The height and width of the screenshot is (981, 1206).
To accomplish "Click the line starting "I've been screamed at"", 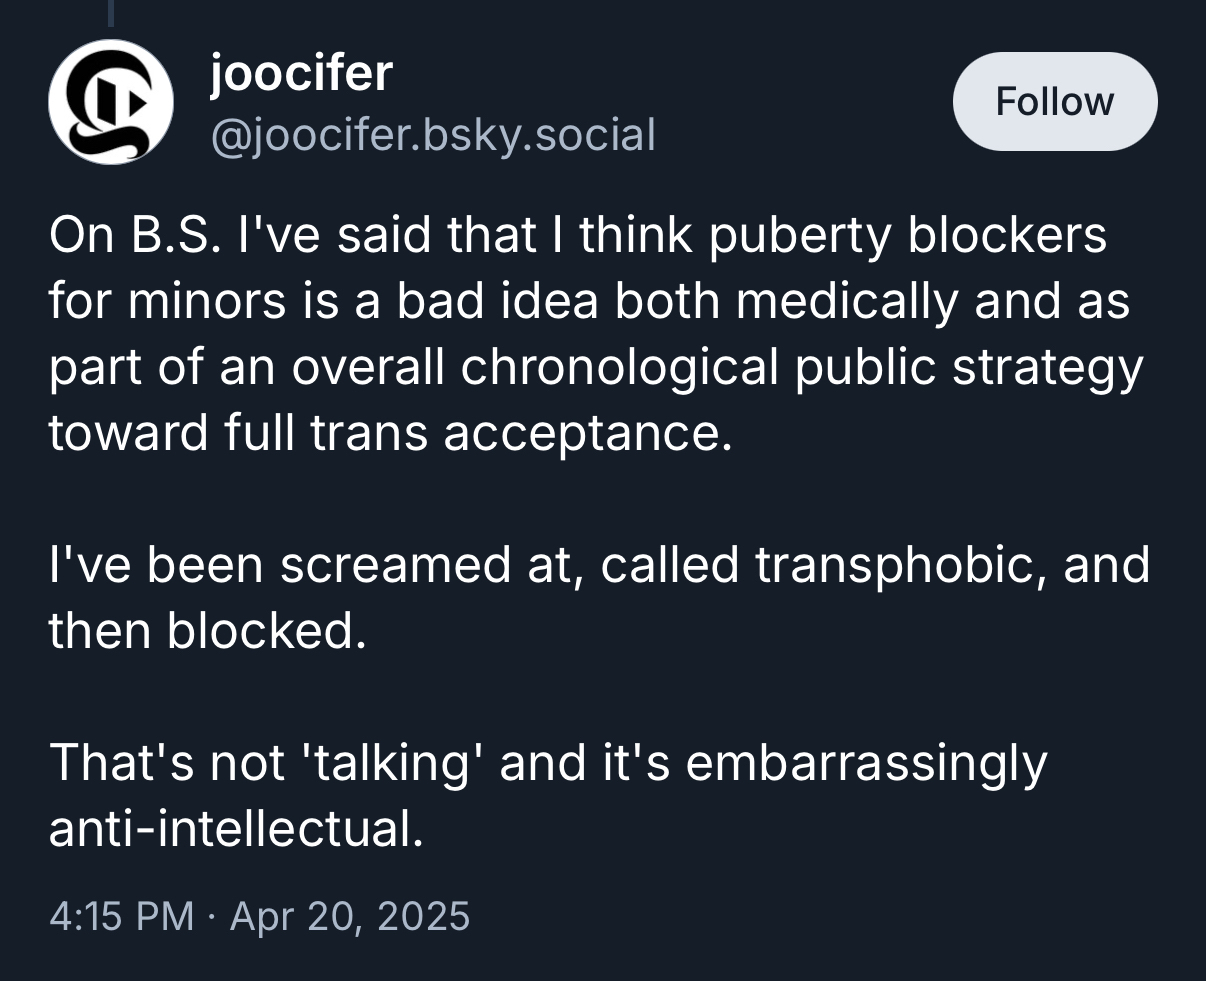I will [598, 565].
